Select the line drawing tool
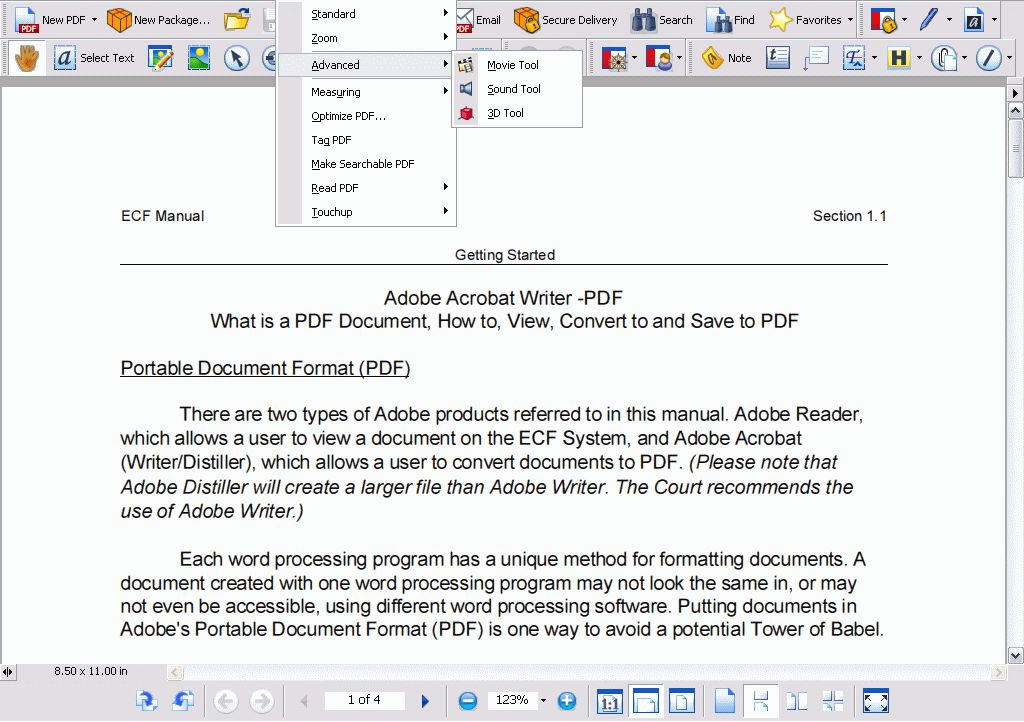This screenshot has height=722, width=1024. click(x=988, y=58)
